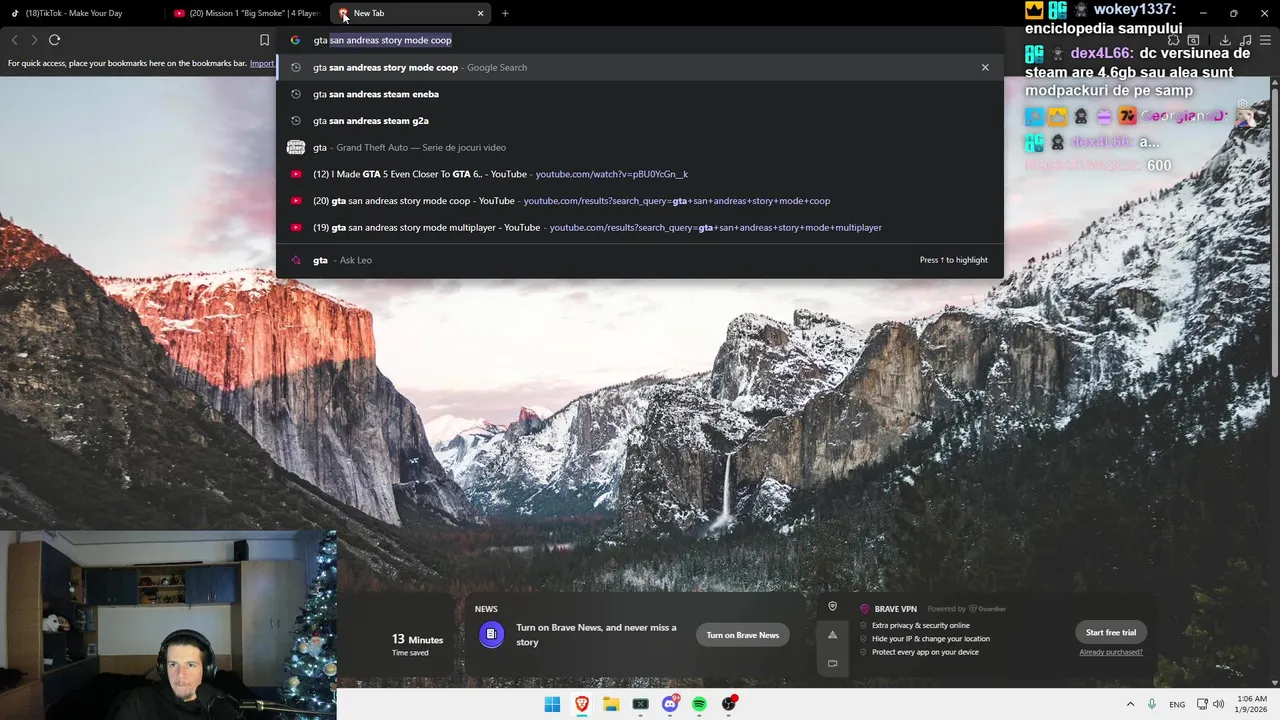Open Discord from the taskbar
Screen dimensions: 1280x720
point(670,704)
